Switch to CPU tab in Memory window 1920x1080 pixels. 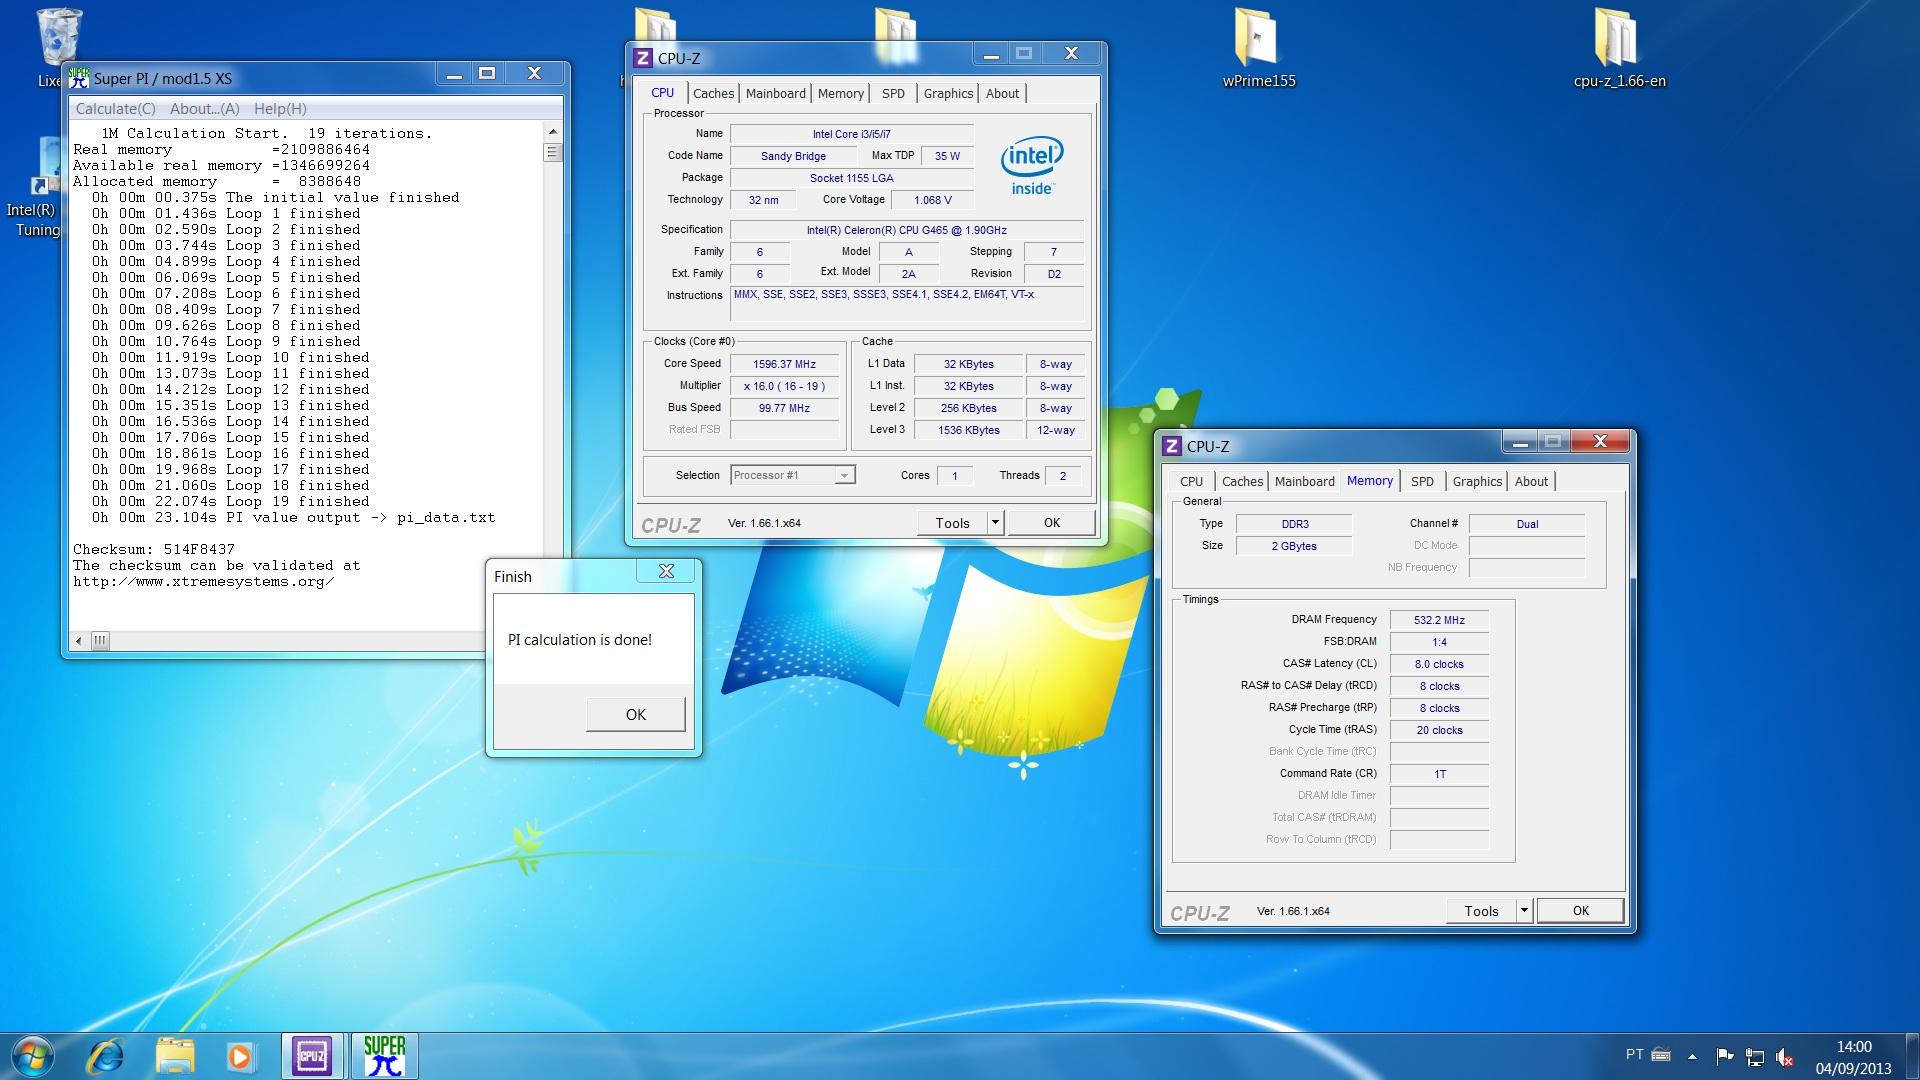click(1191, 481)
